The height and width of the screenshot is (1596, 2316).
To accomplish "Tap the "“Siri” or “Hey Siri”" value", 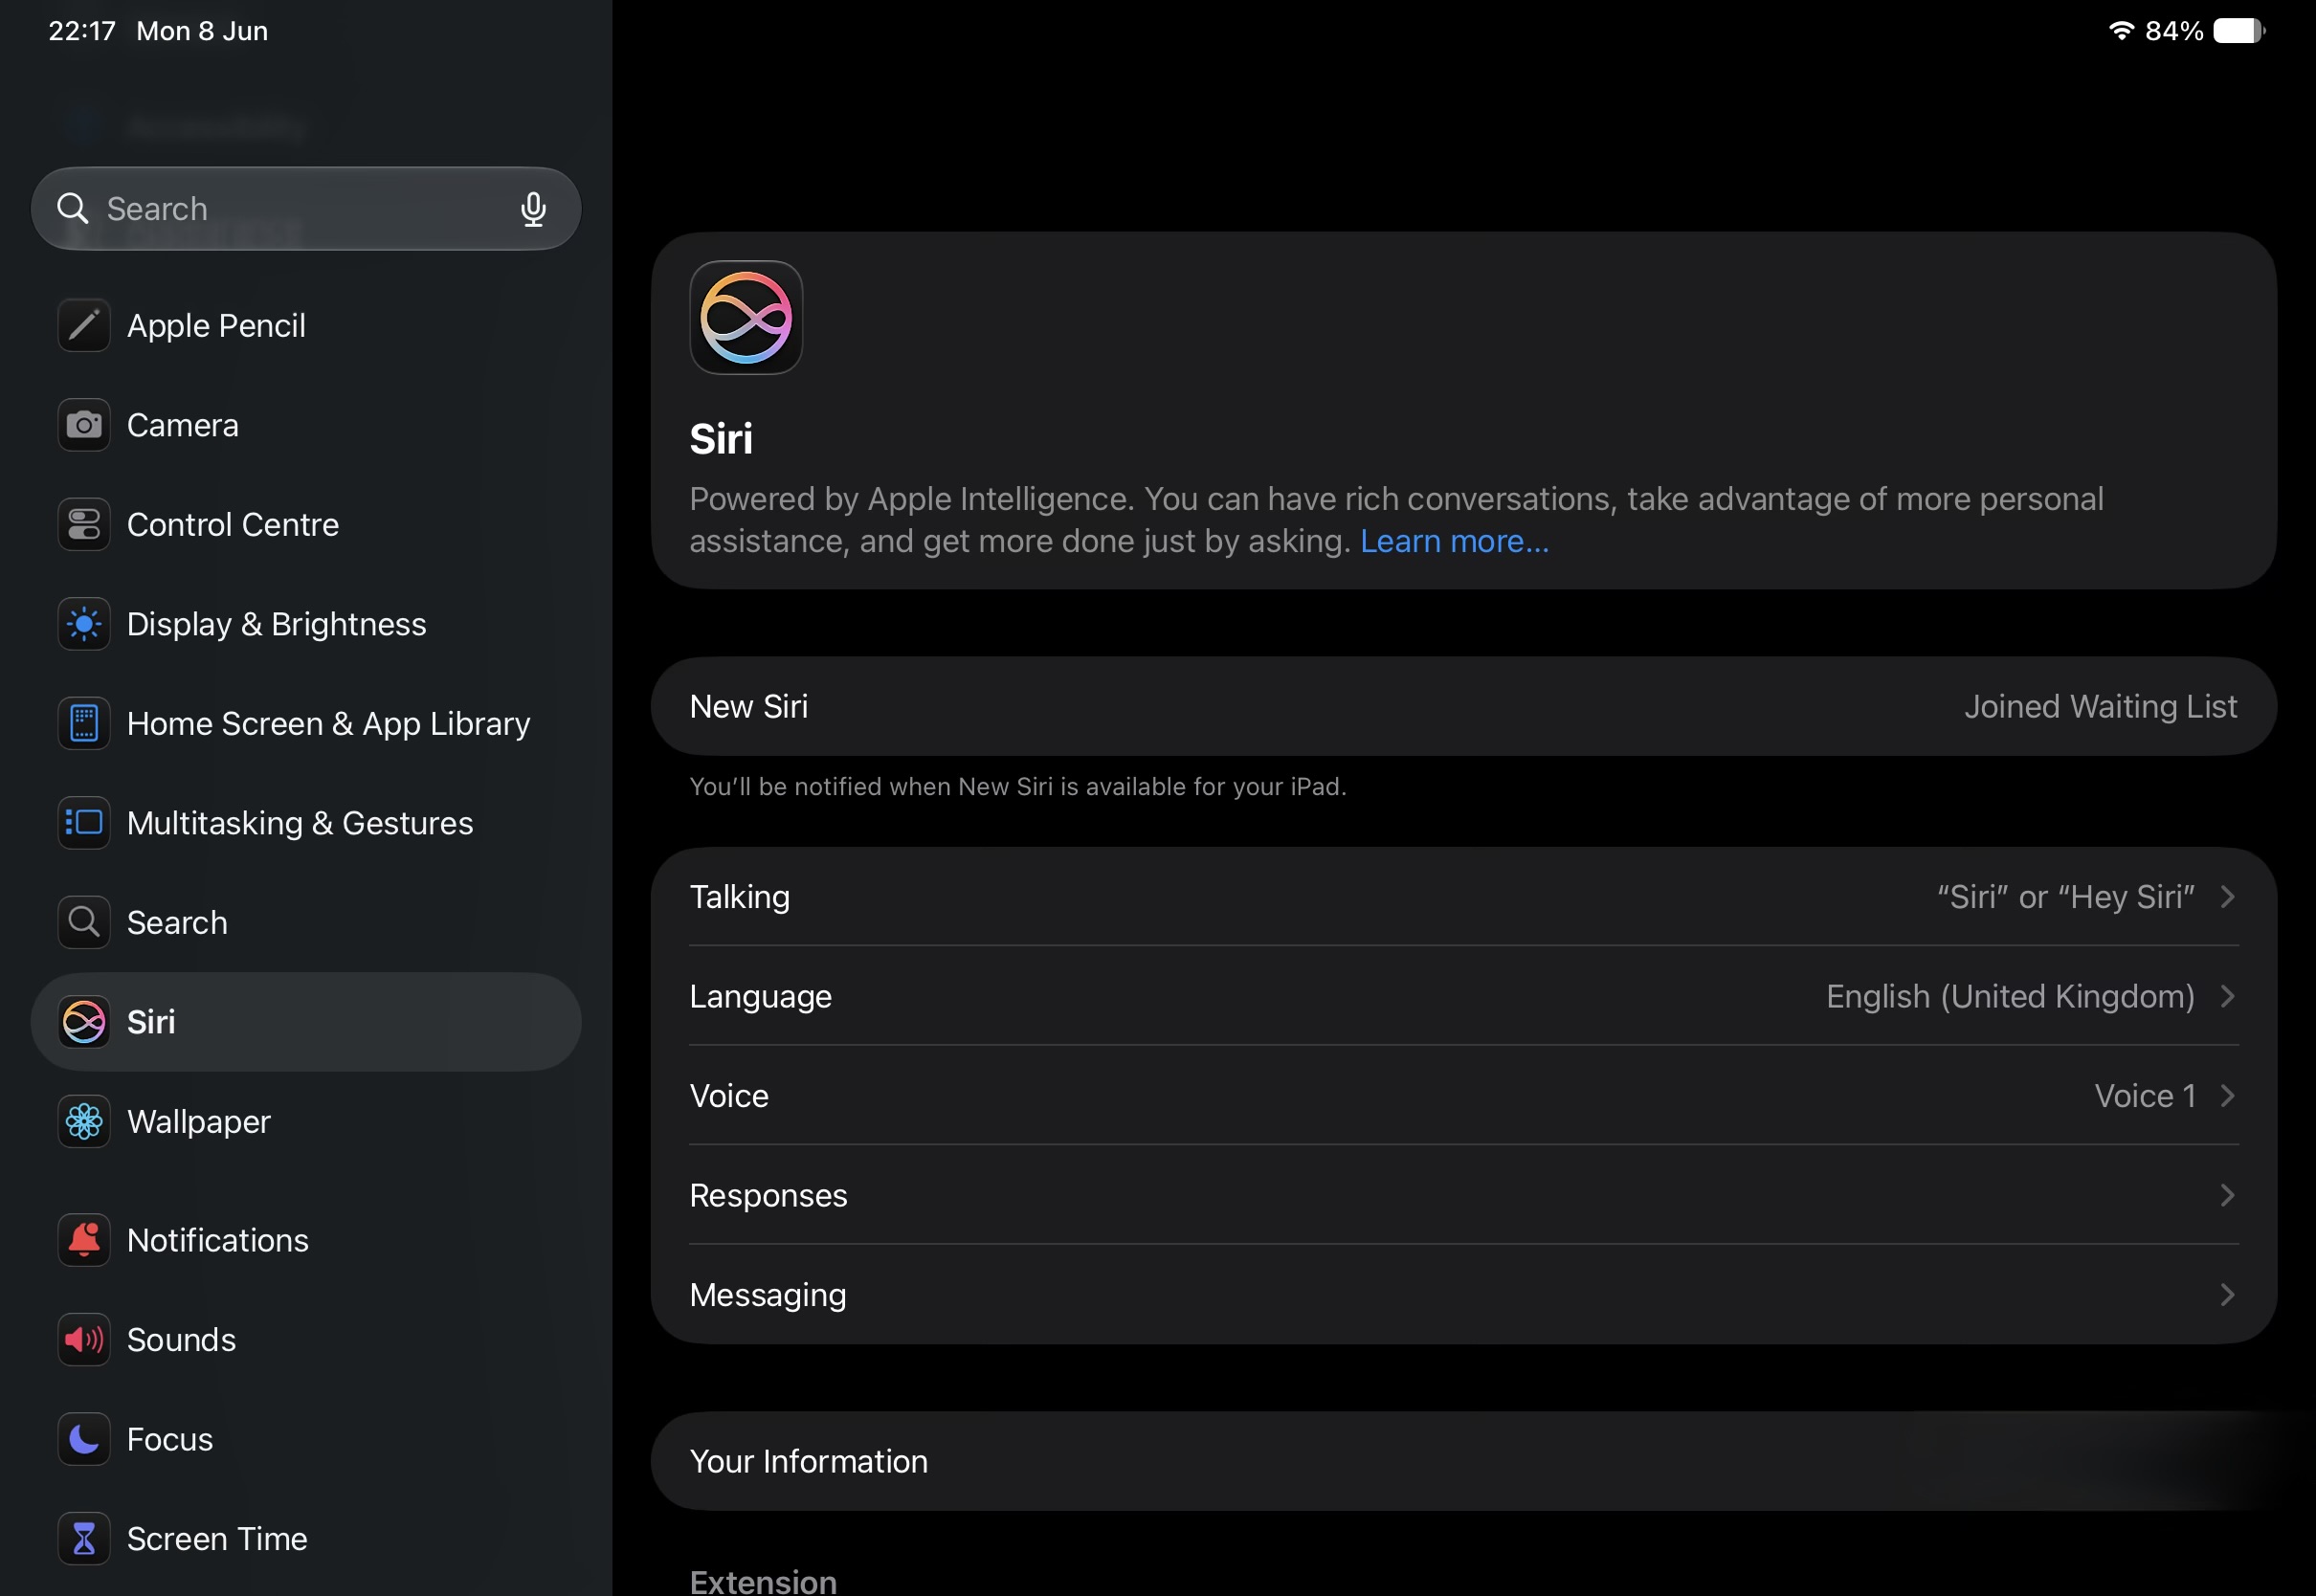I will (x=2066, y=897).
